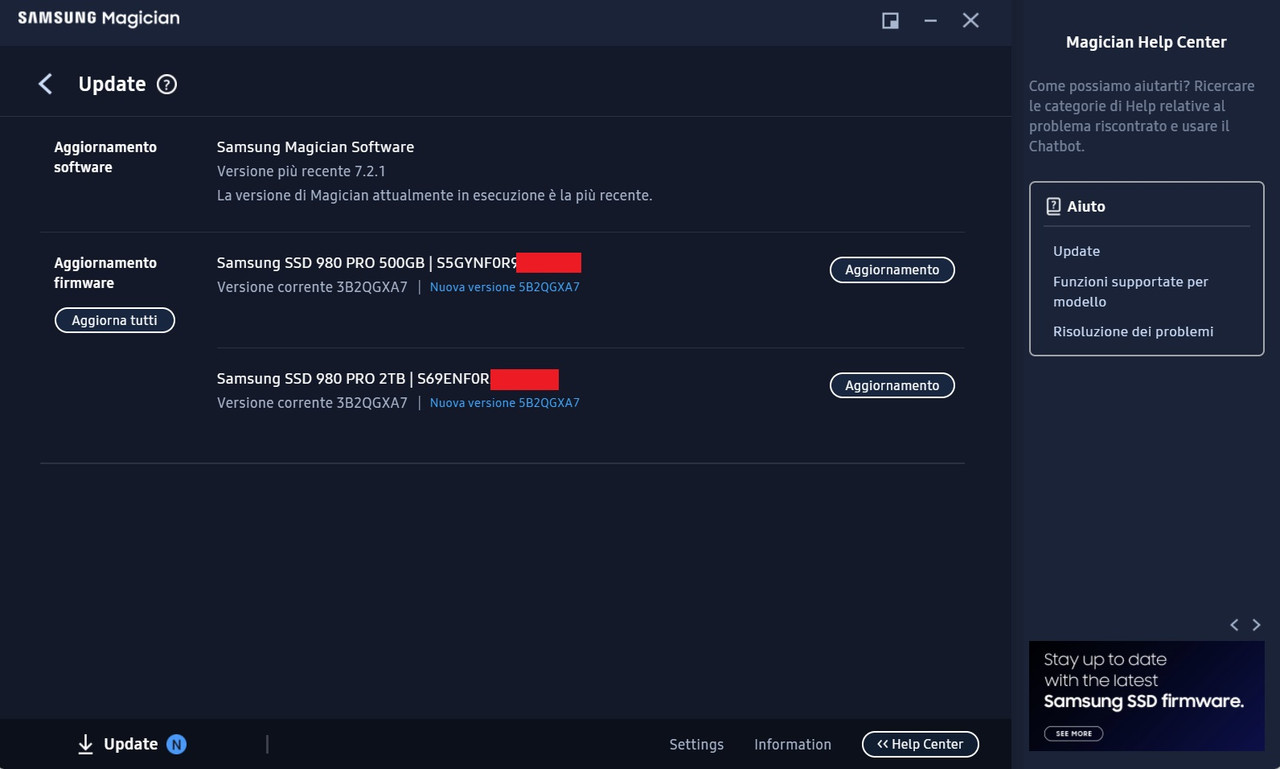Open Risoluzione dei problemi help topic
Screen dimensions: 1280x769
[x=1133, y=331]
